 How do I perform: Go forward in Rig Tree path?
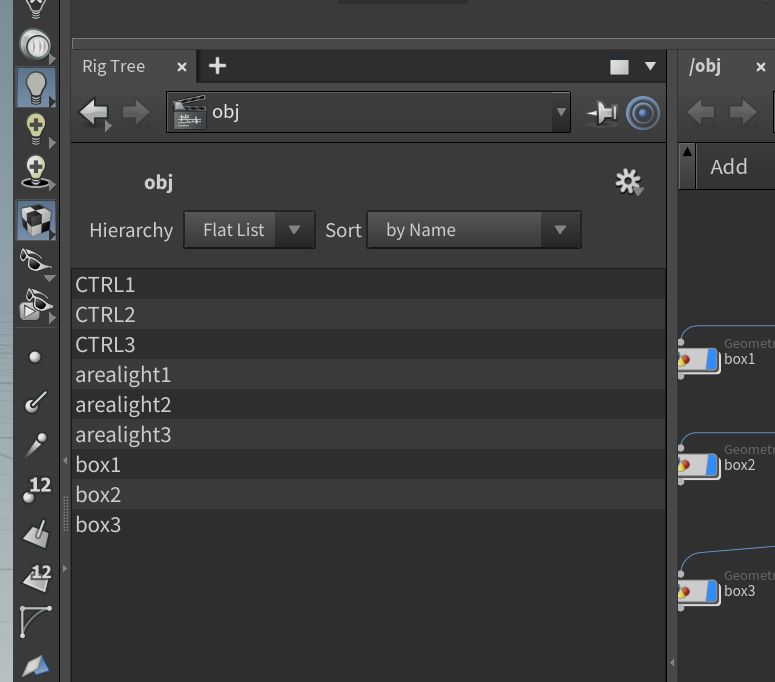[x=136, y=112]
